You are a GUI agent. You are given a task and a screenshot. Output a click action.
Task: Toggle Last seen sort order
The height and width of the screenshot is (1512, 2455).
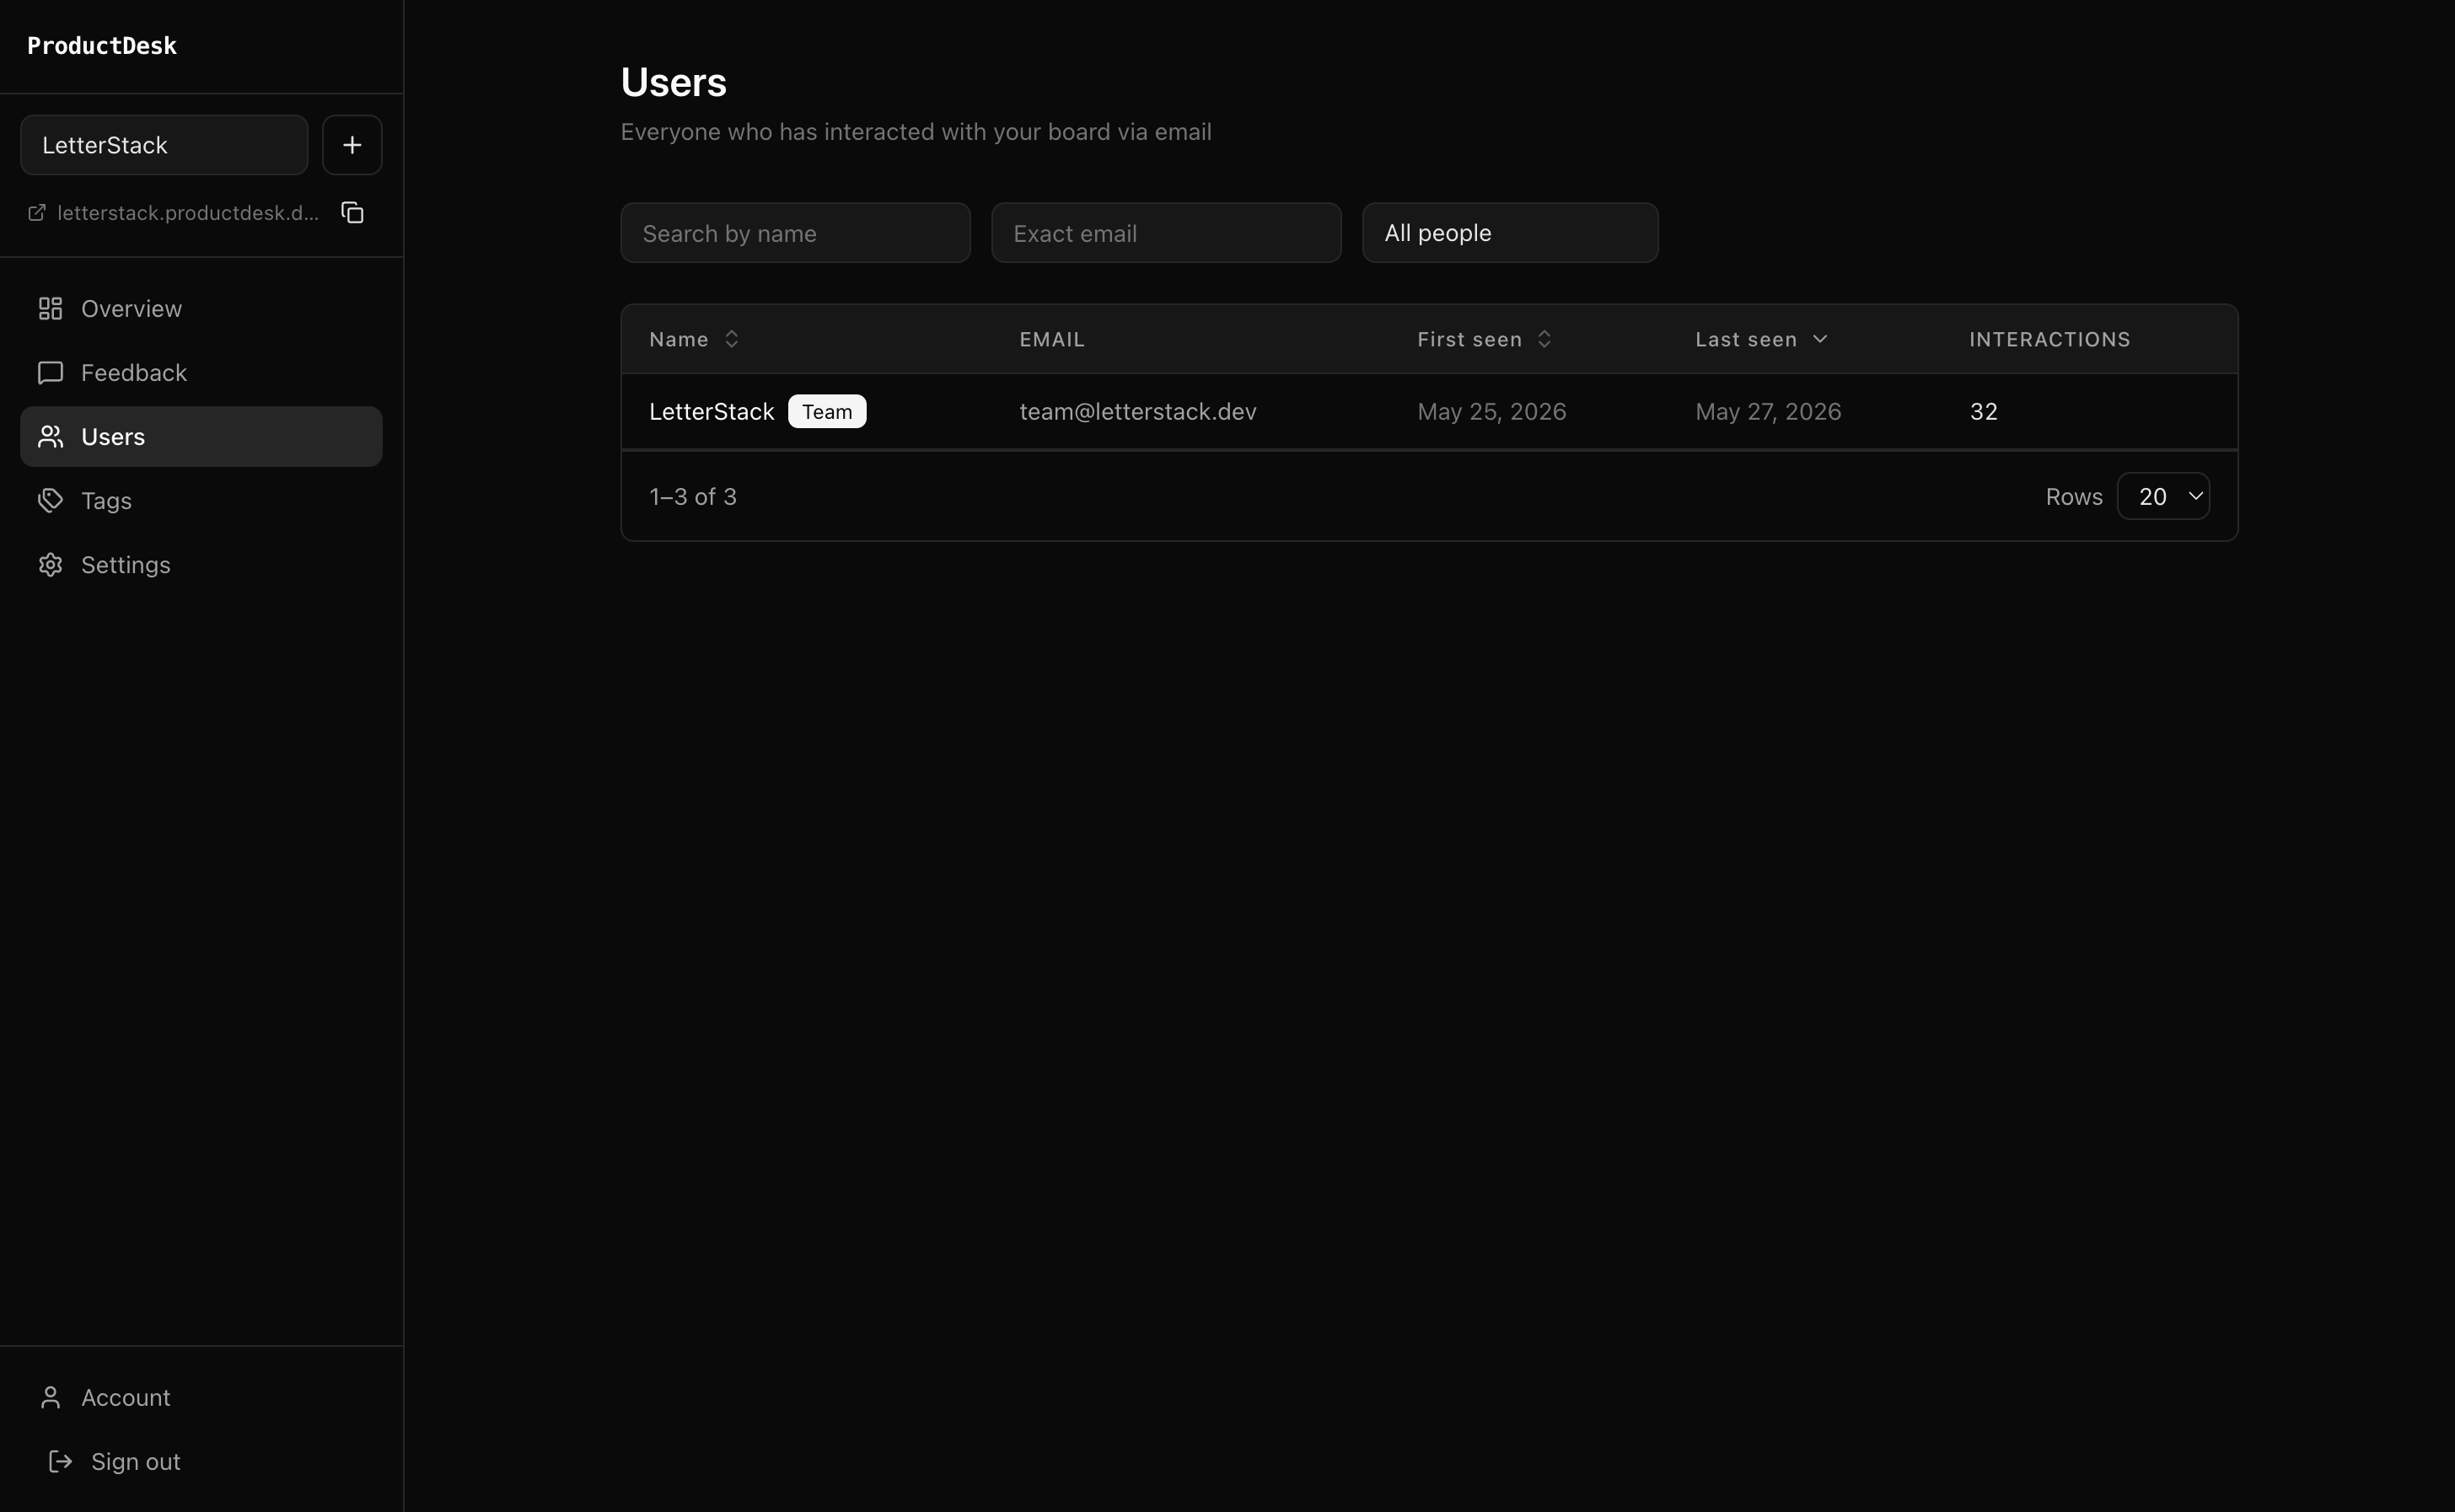pyautogui.click(x=1762, y=339)
